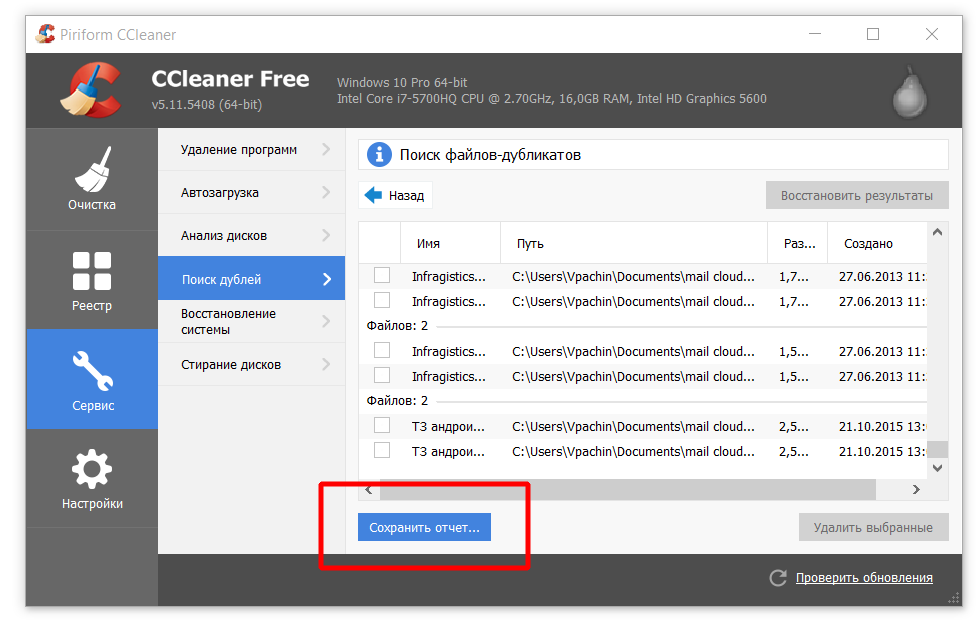Expand Удаление программ via its chevron

click(x=326, y=150)
